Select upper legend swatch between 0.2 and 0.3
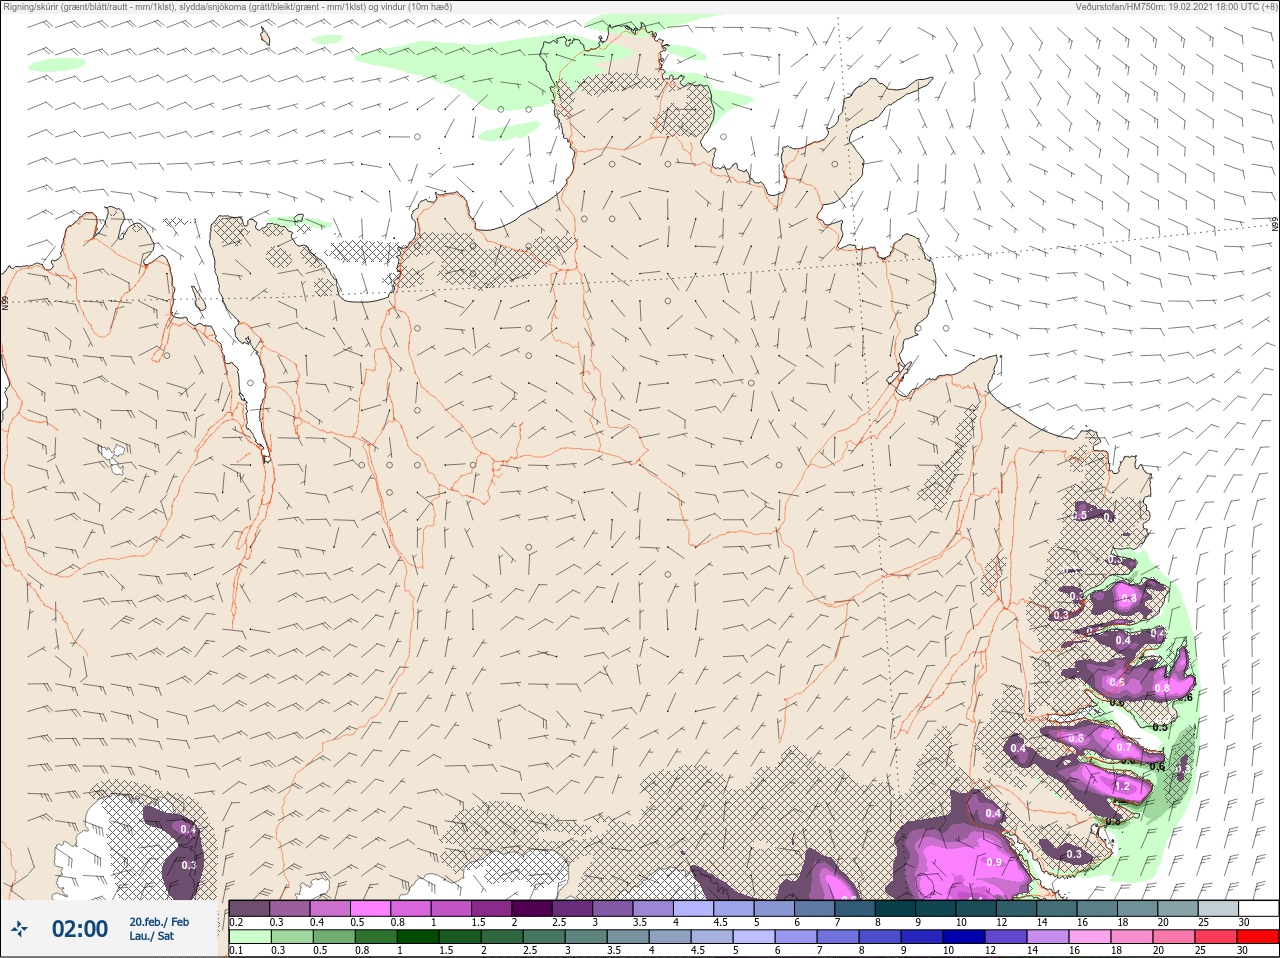This screenshot has height=958, width=1280. coord(249,908)
